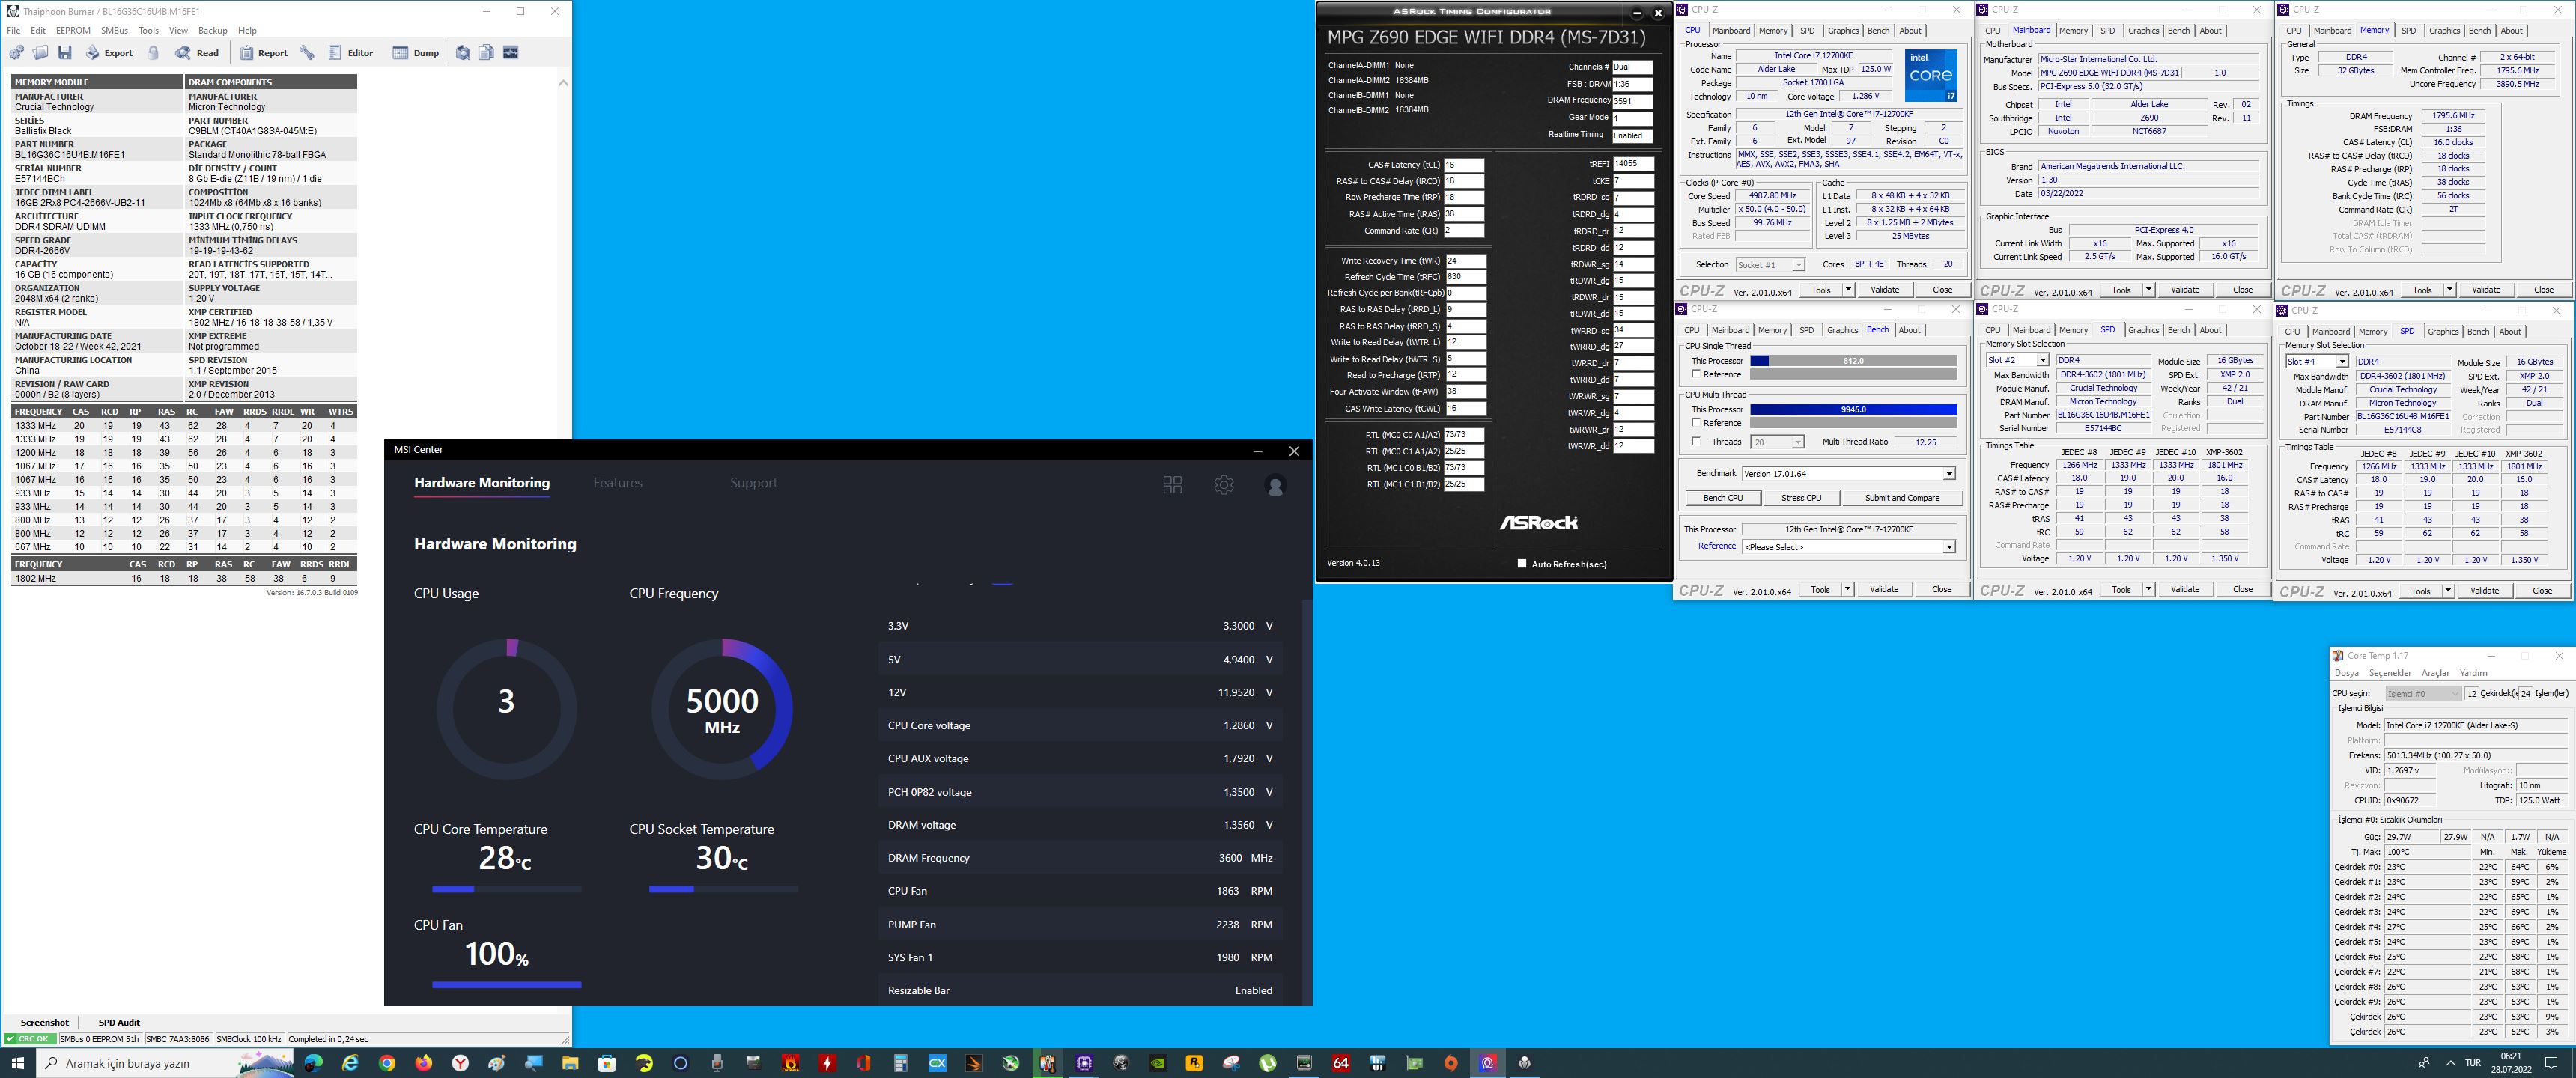This screenshot has width=2576, height=1078.
Task: Open Seçenekler menu in Core Temp
Action: (2390, 673)
